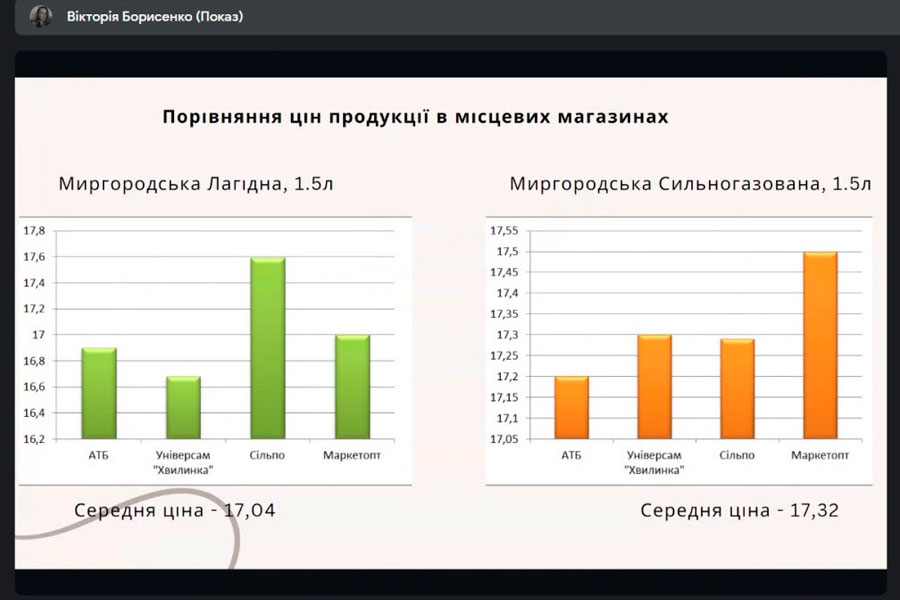The image size is (900, 600).
Task: Click Середня ціна - 17,32 text
Action: (740, 510)
